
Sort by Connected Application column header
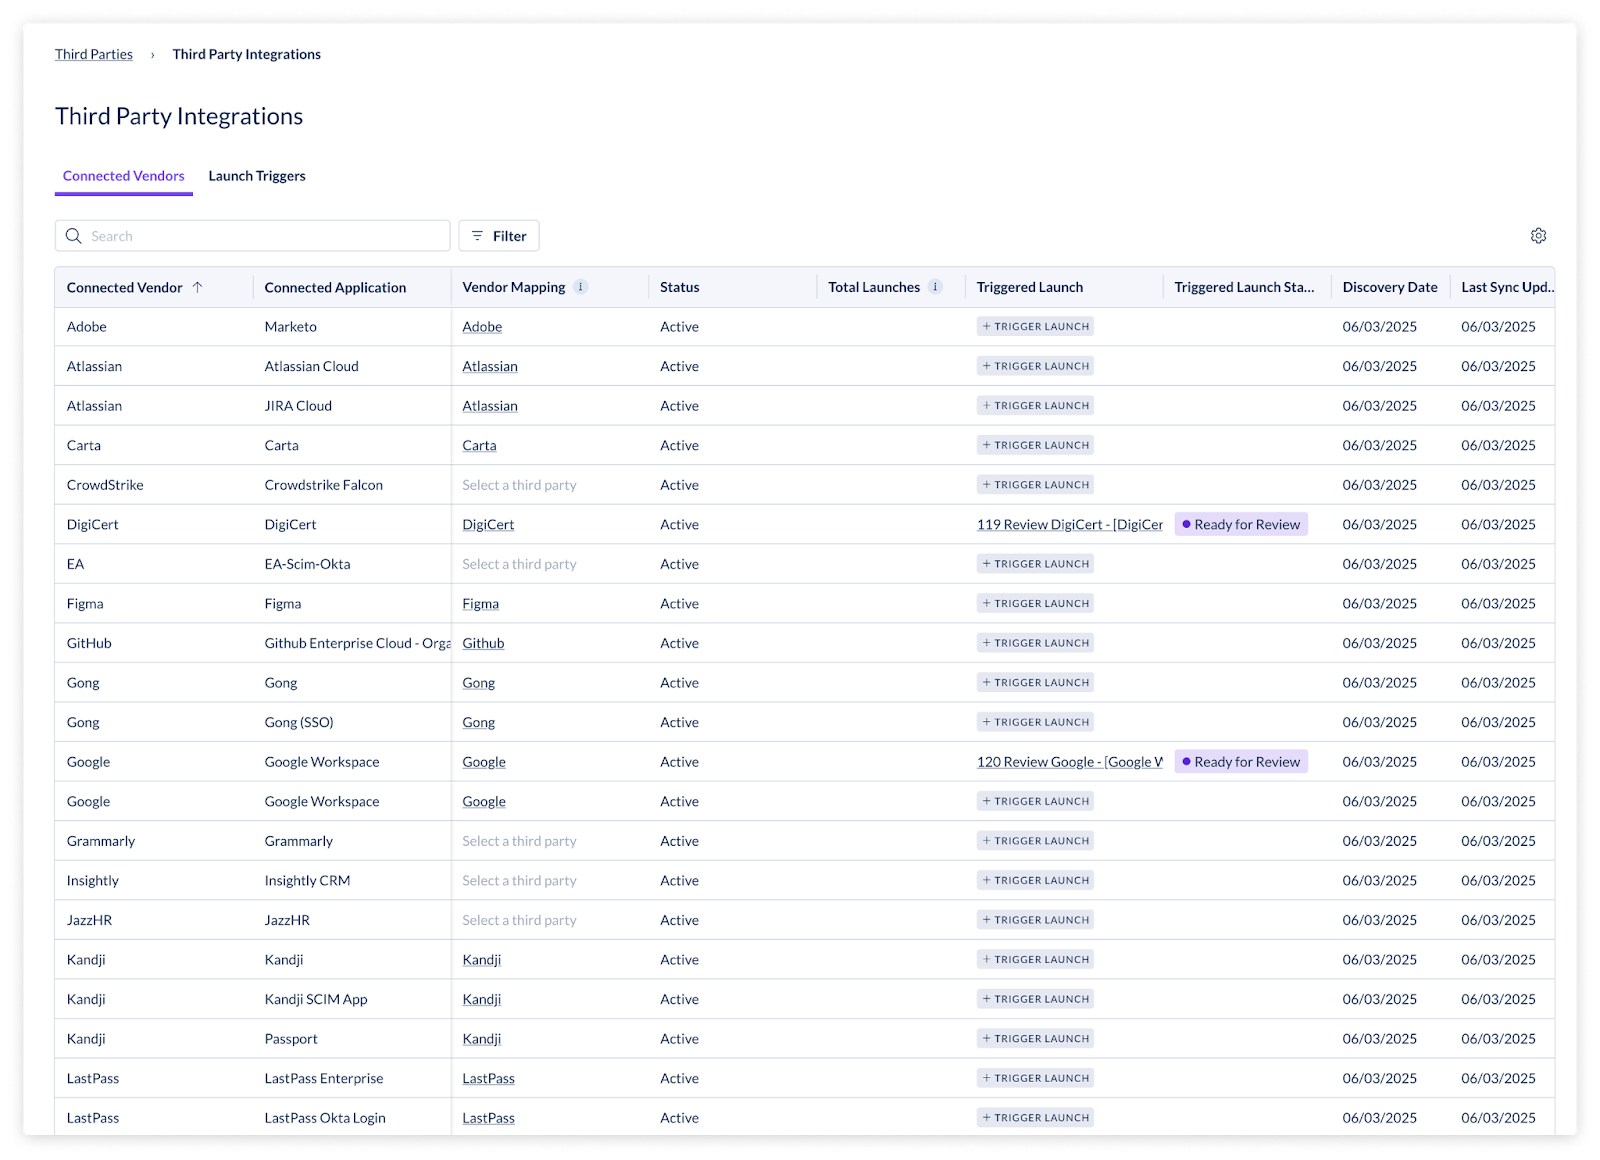335,287
